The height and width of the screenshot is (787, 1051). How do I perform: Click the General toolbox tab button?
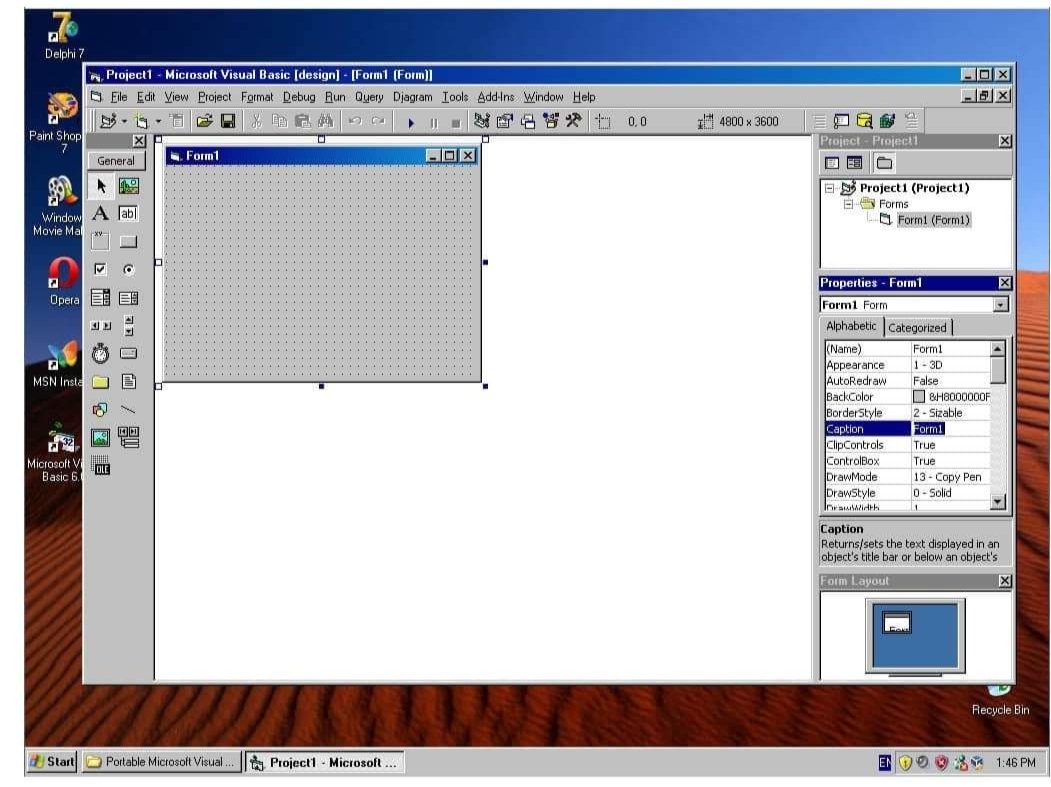coord(116,161)
